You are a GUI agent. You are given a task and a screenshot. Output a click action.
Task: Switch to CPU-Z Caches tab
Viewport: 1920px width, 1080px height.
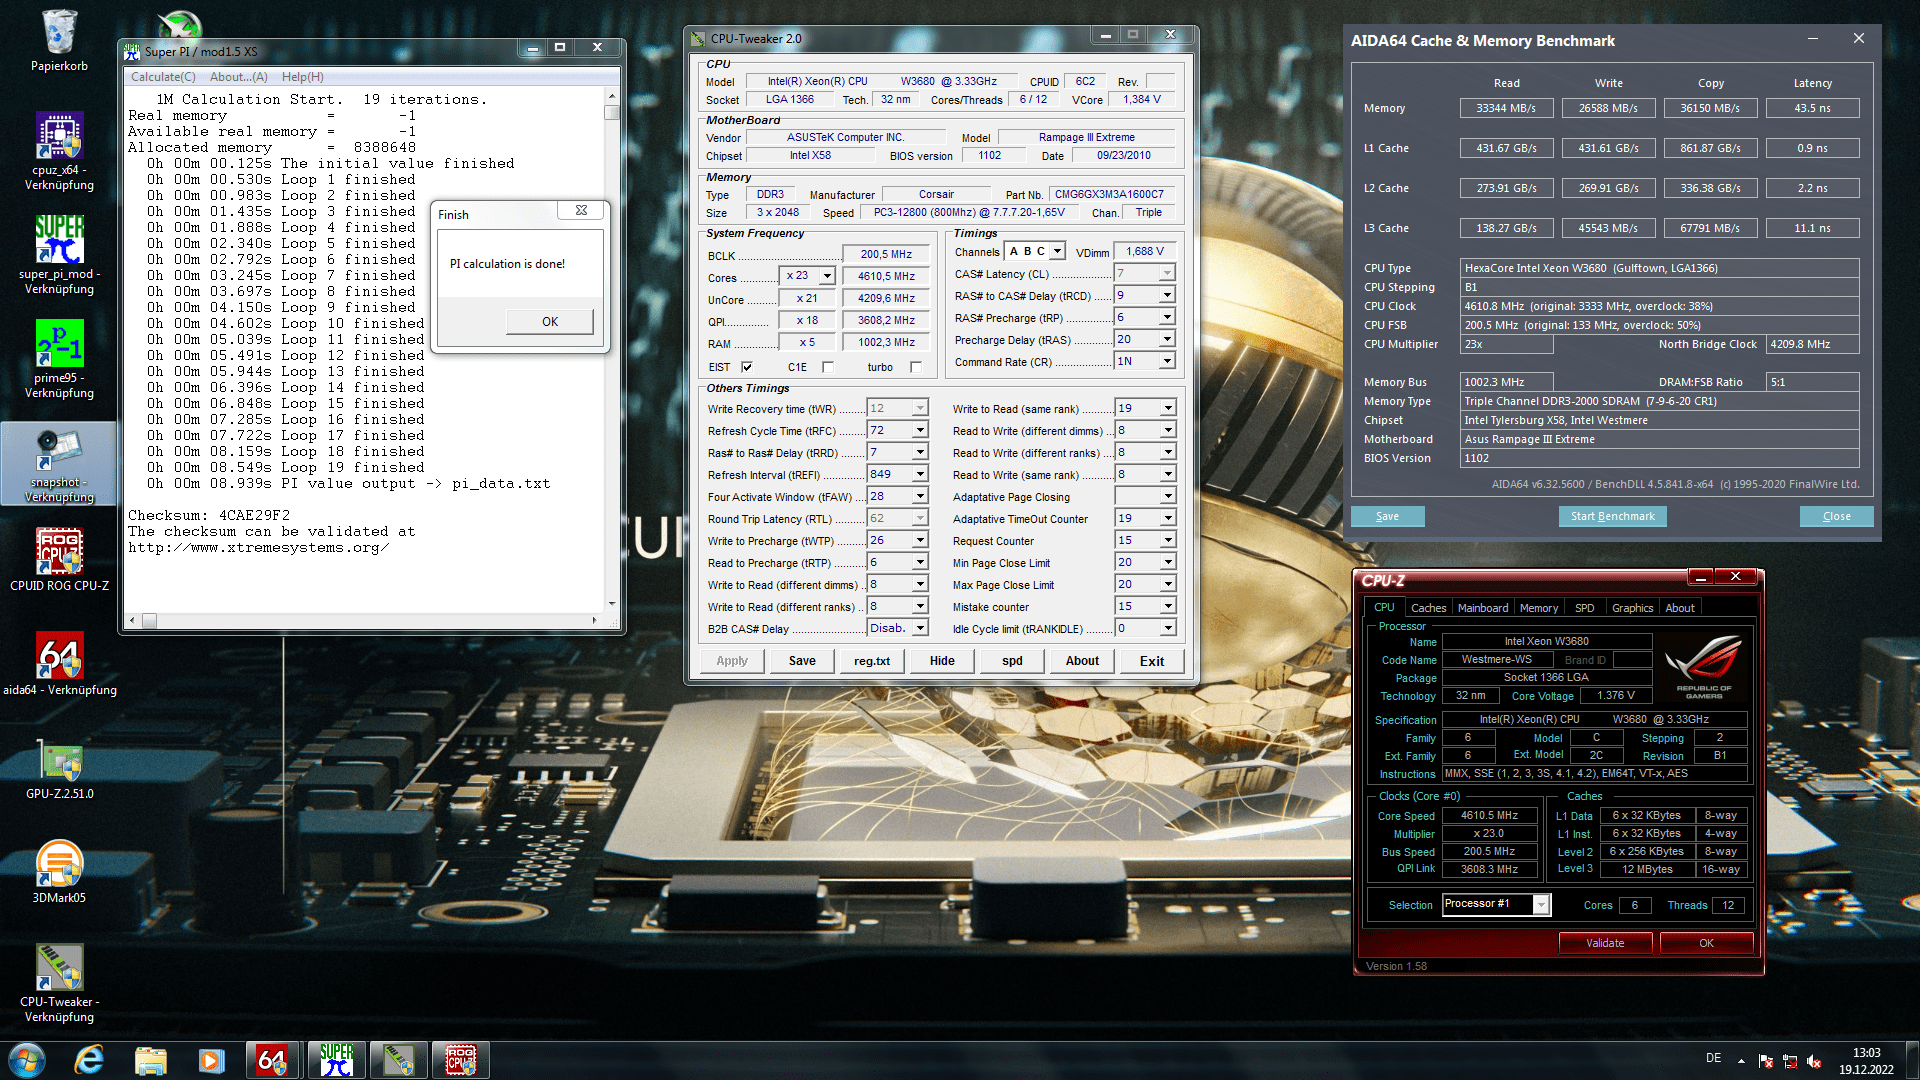point(1428,608)
